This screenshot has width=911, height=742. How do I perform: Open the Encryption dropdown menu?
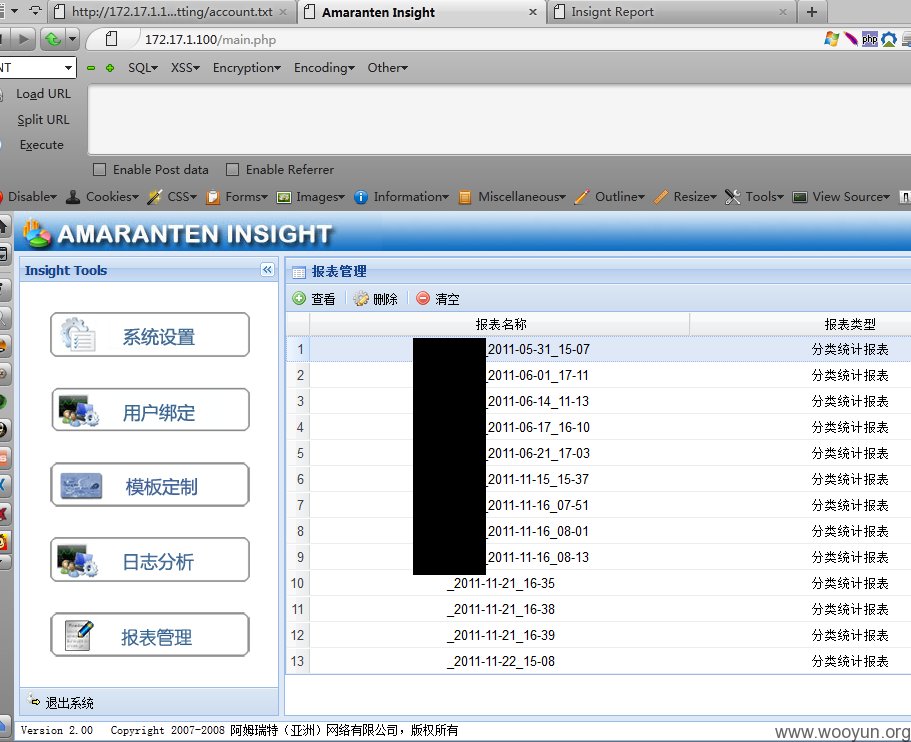pyautogui.click(x=247, y=68)
